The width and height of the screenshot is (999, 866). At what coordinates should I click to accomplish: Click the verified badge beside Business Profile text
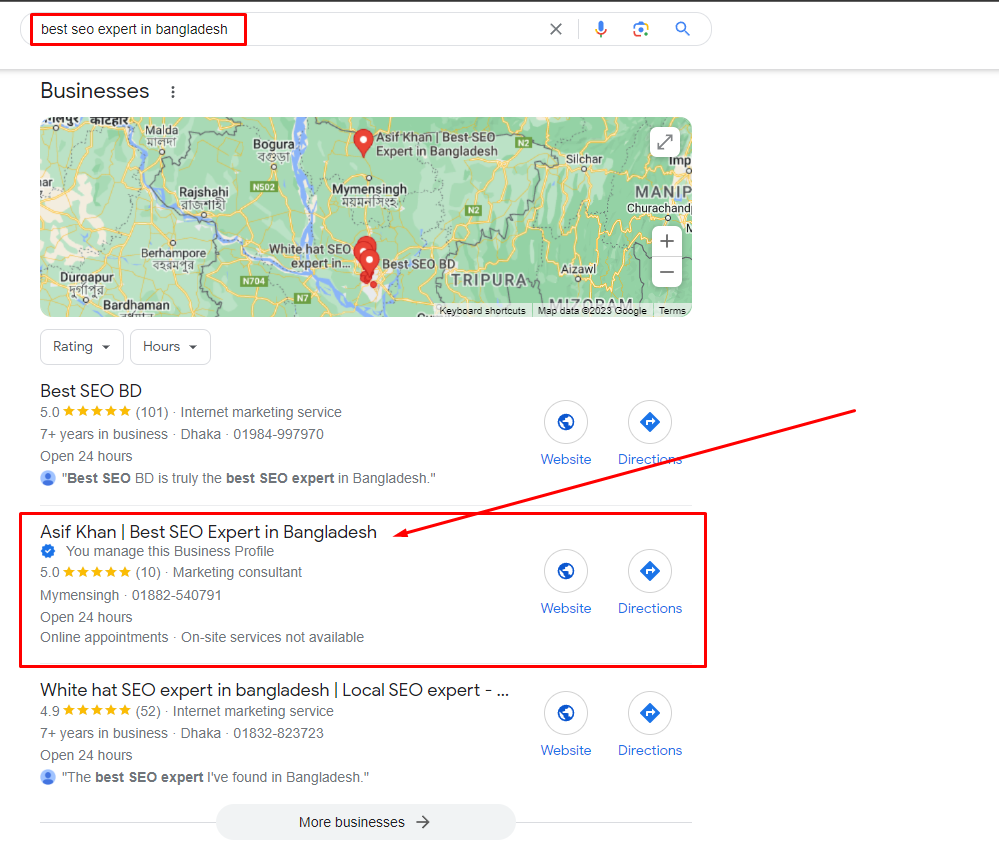coord(48,551)
